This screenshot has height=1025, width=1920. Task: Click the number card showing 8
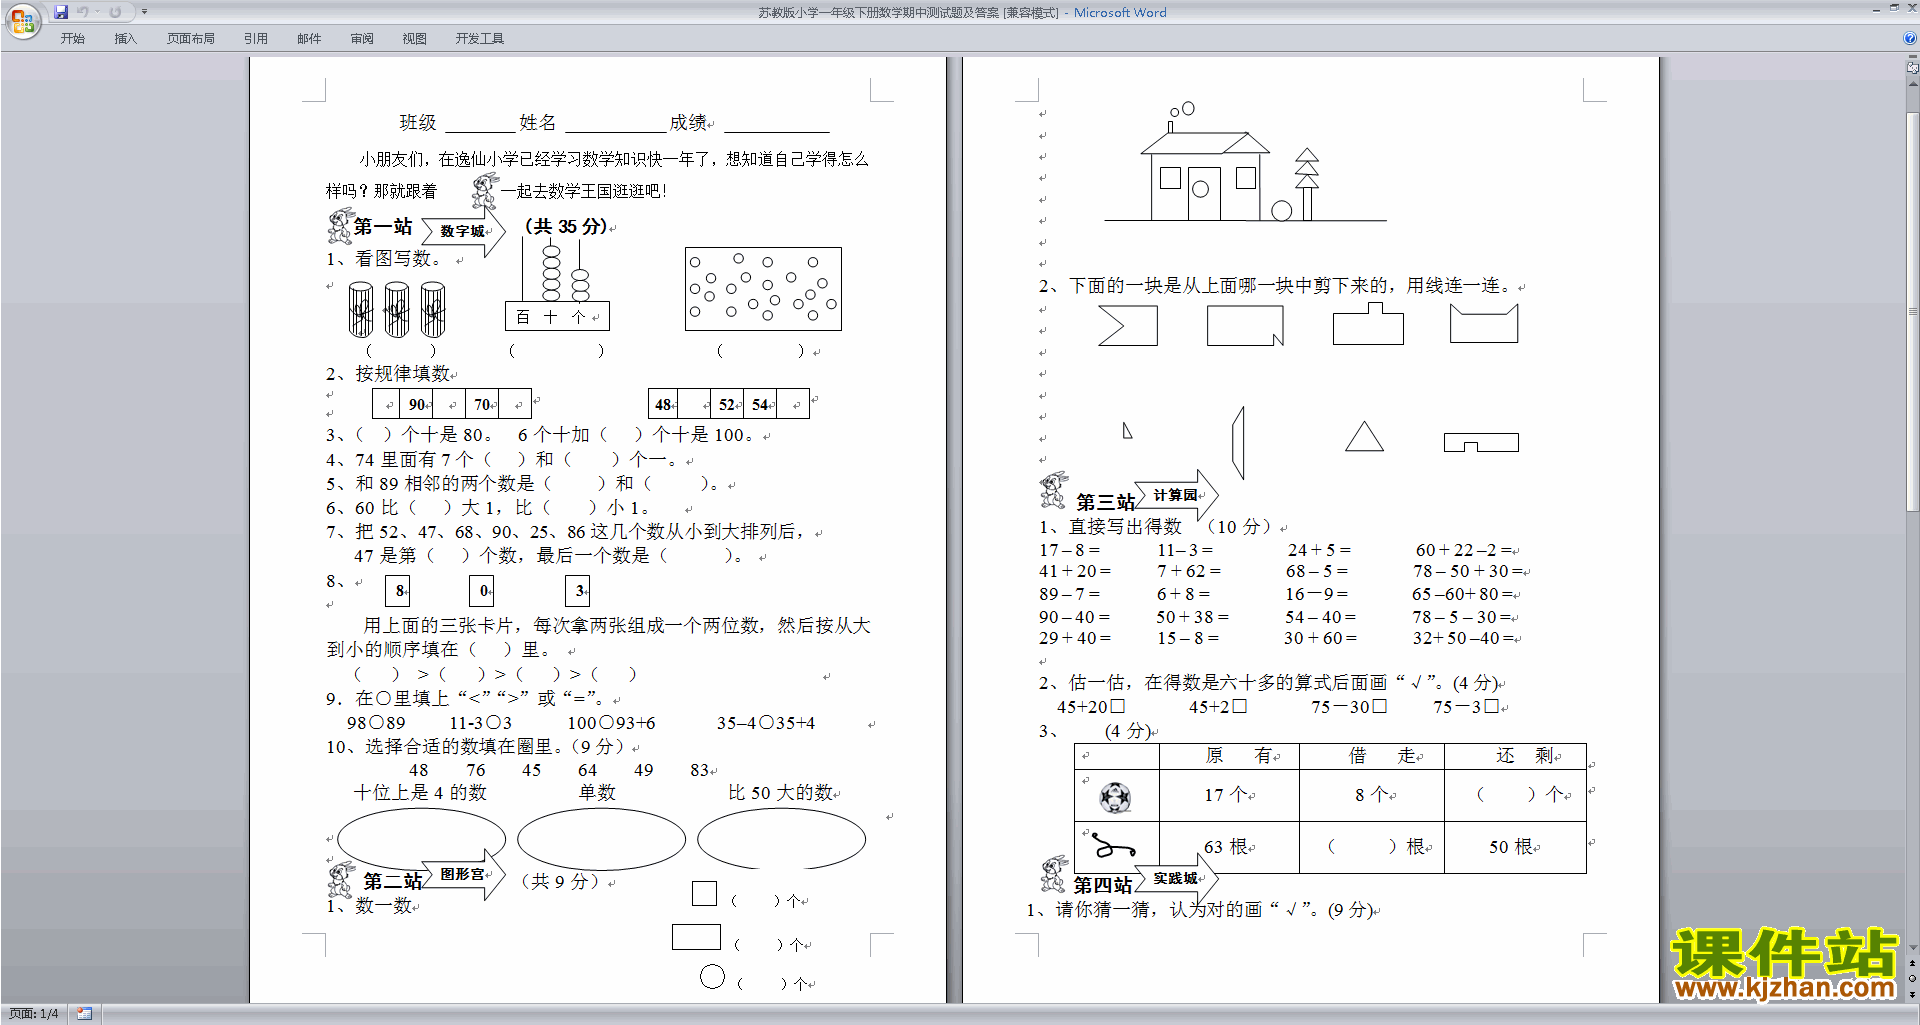[398, 591]
